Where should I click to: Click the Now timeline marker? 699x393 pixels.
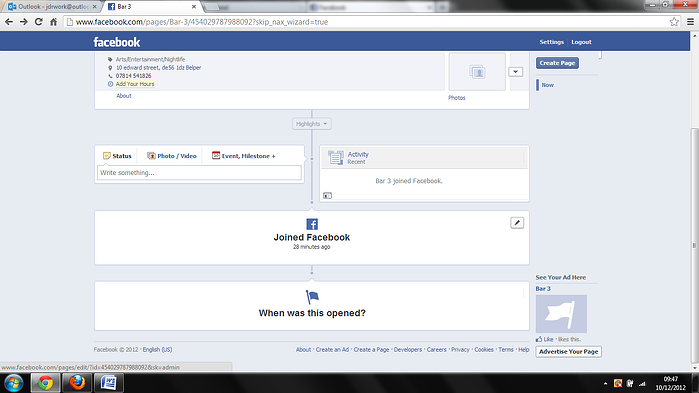pyautogui.click(x=547, y=85)
